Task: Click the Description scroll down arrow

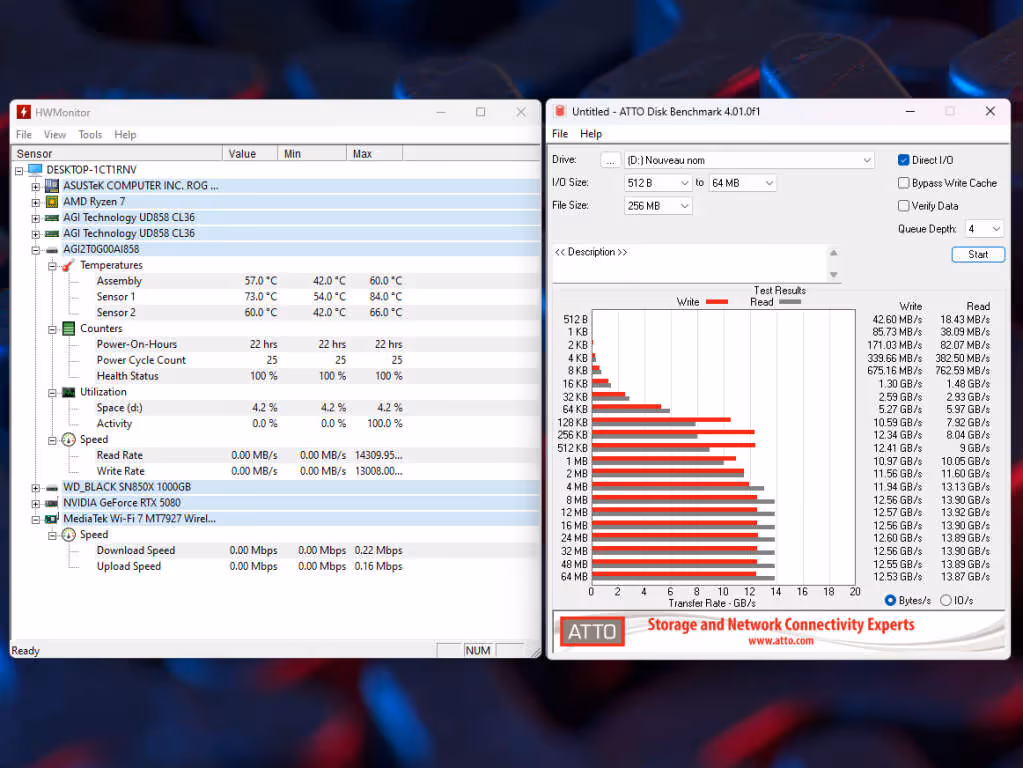Action: click(834, 275)
